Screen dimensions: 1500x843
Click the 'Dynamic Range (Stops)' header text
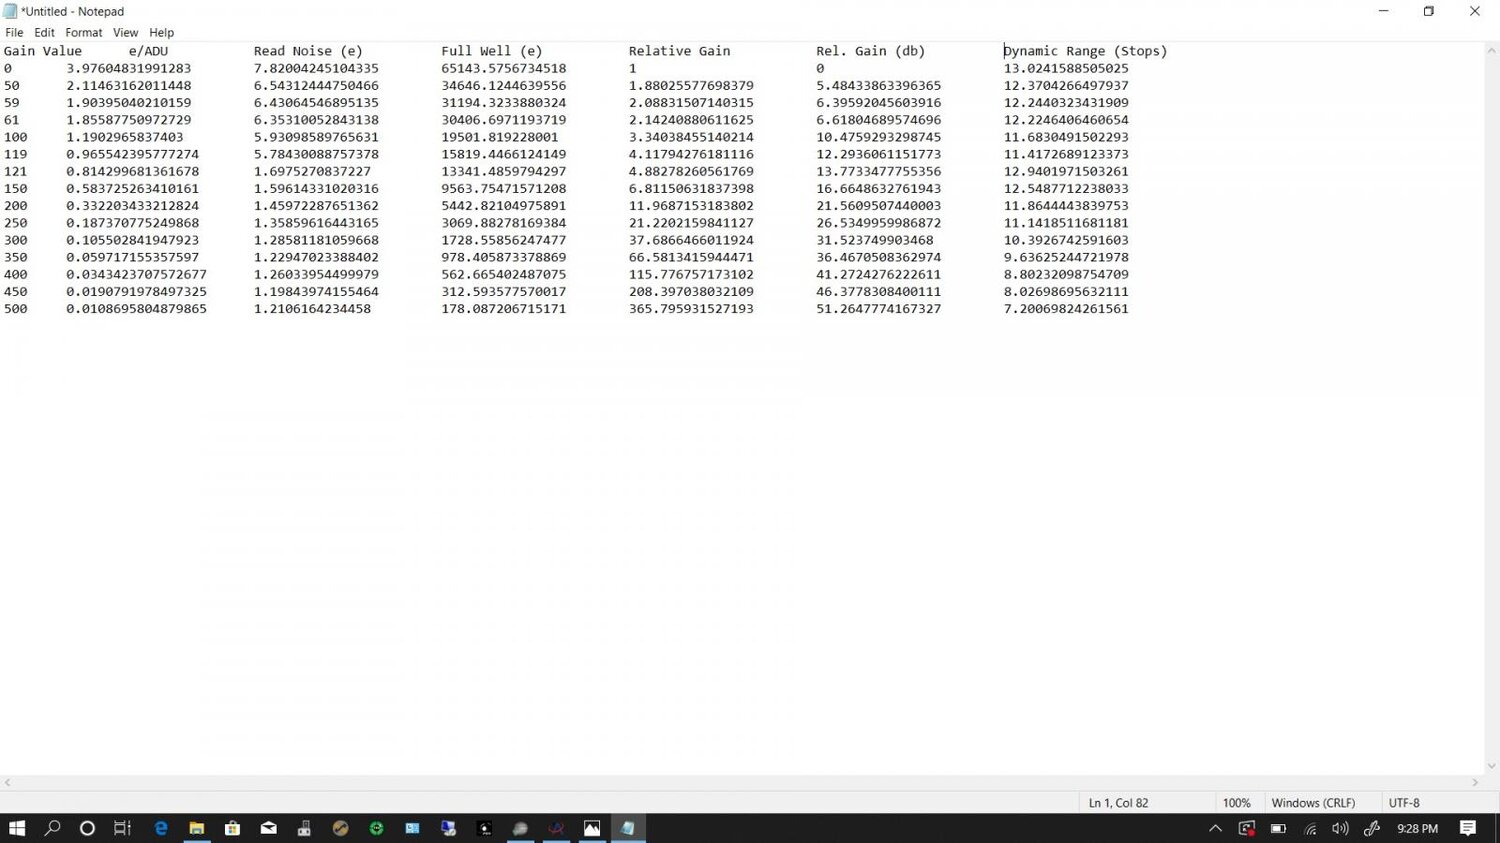pos(1086,51)
